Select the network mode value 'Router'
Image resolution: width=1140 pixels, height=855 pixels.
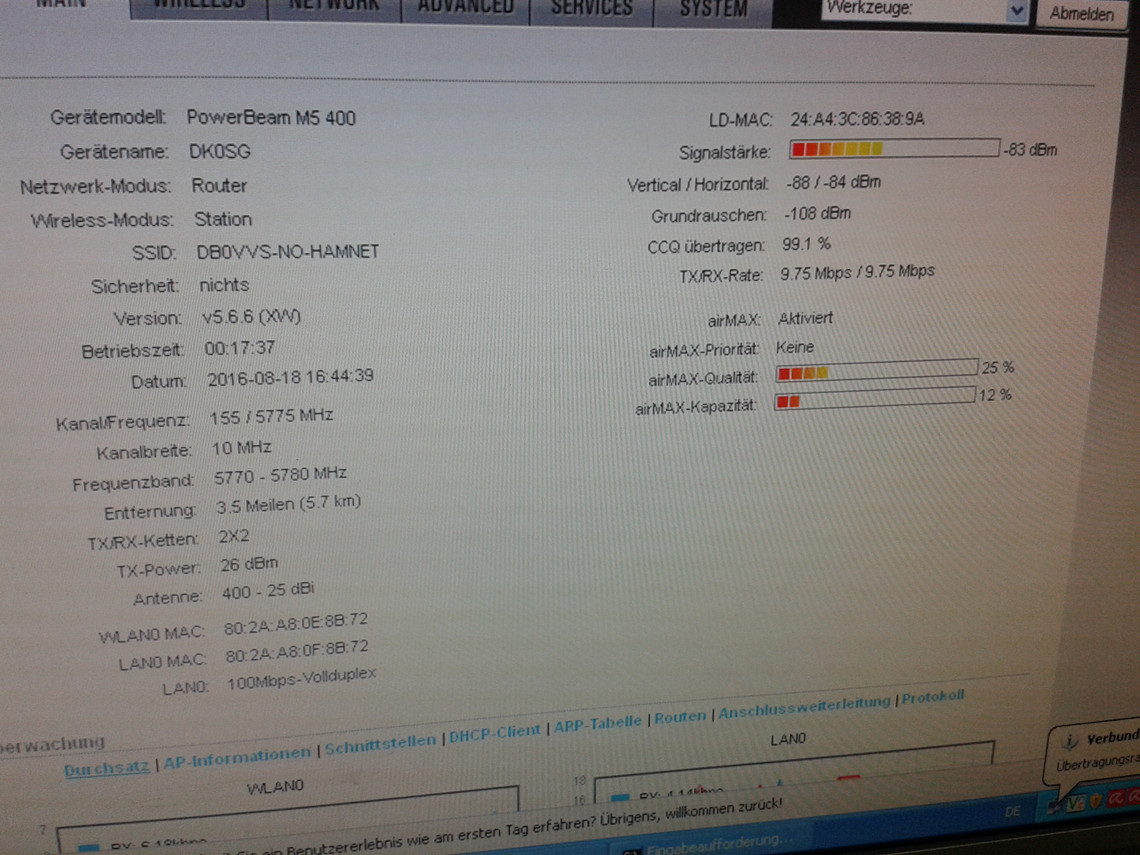(x=220, y=185)
